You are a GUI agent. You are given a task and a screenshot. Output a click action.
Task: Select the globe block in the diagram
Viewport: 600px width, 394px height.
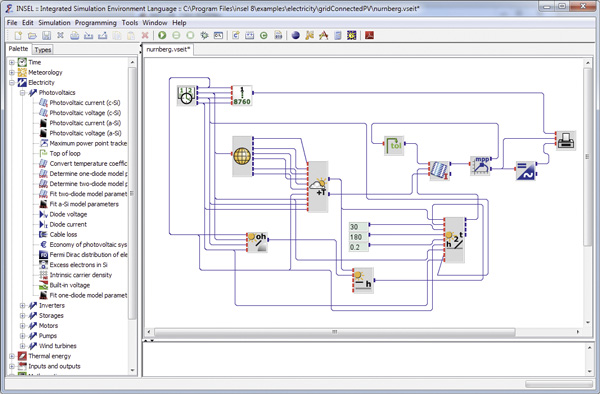point(242,156)
